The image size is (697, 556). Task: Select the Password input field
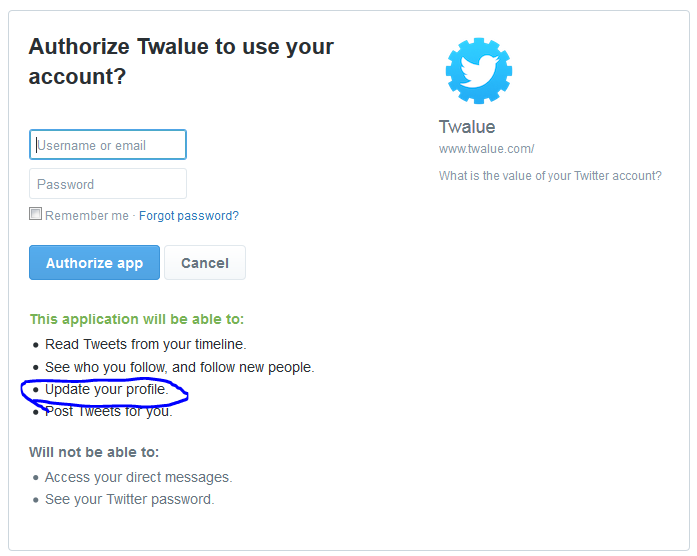tap(108, 184)
